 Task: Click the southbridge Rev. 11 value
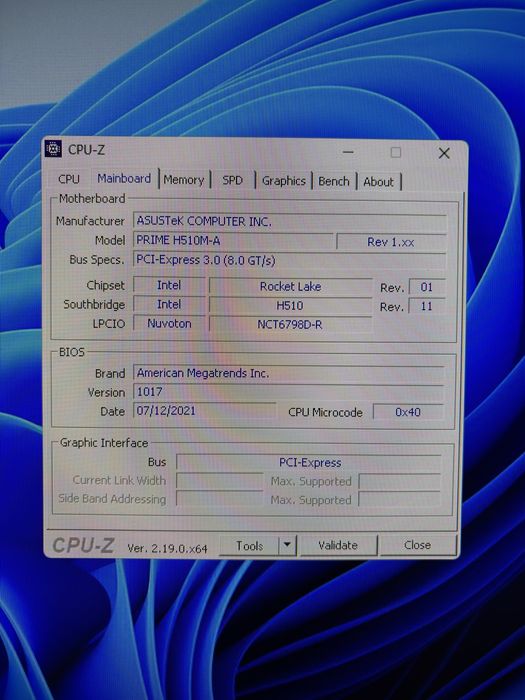coord(427,306)
